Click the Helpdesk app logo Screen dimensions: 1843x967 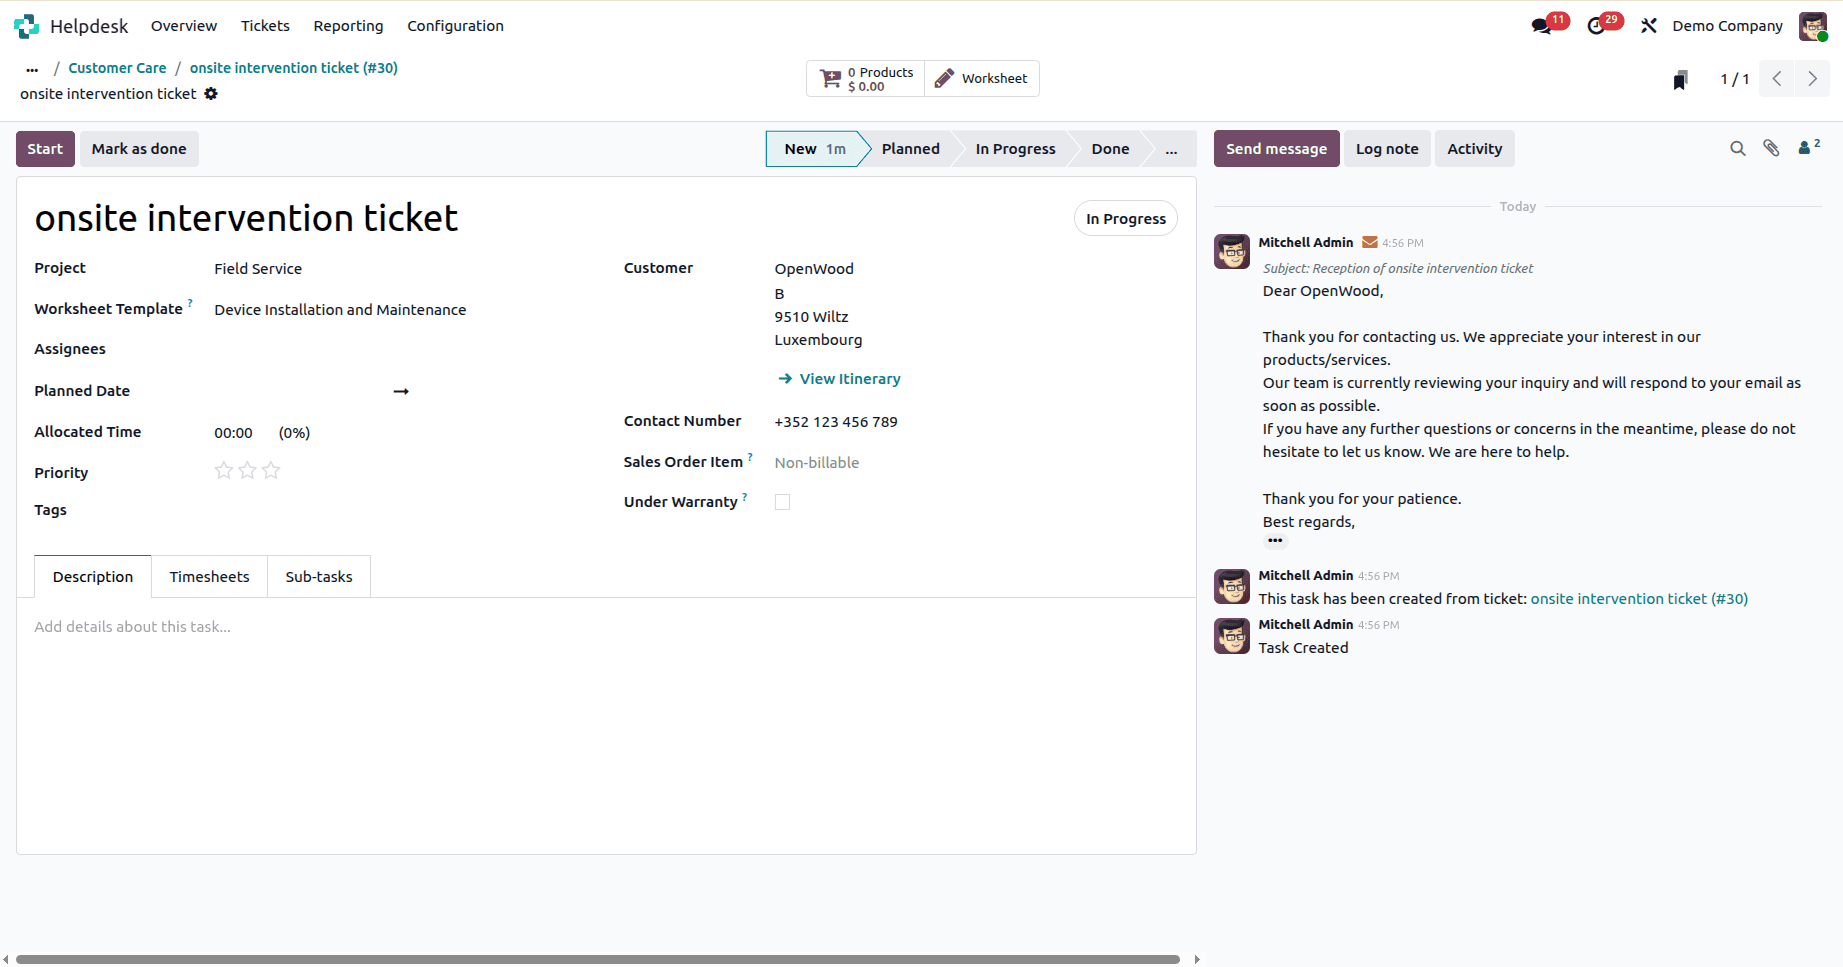pos(25,26)
